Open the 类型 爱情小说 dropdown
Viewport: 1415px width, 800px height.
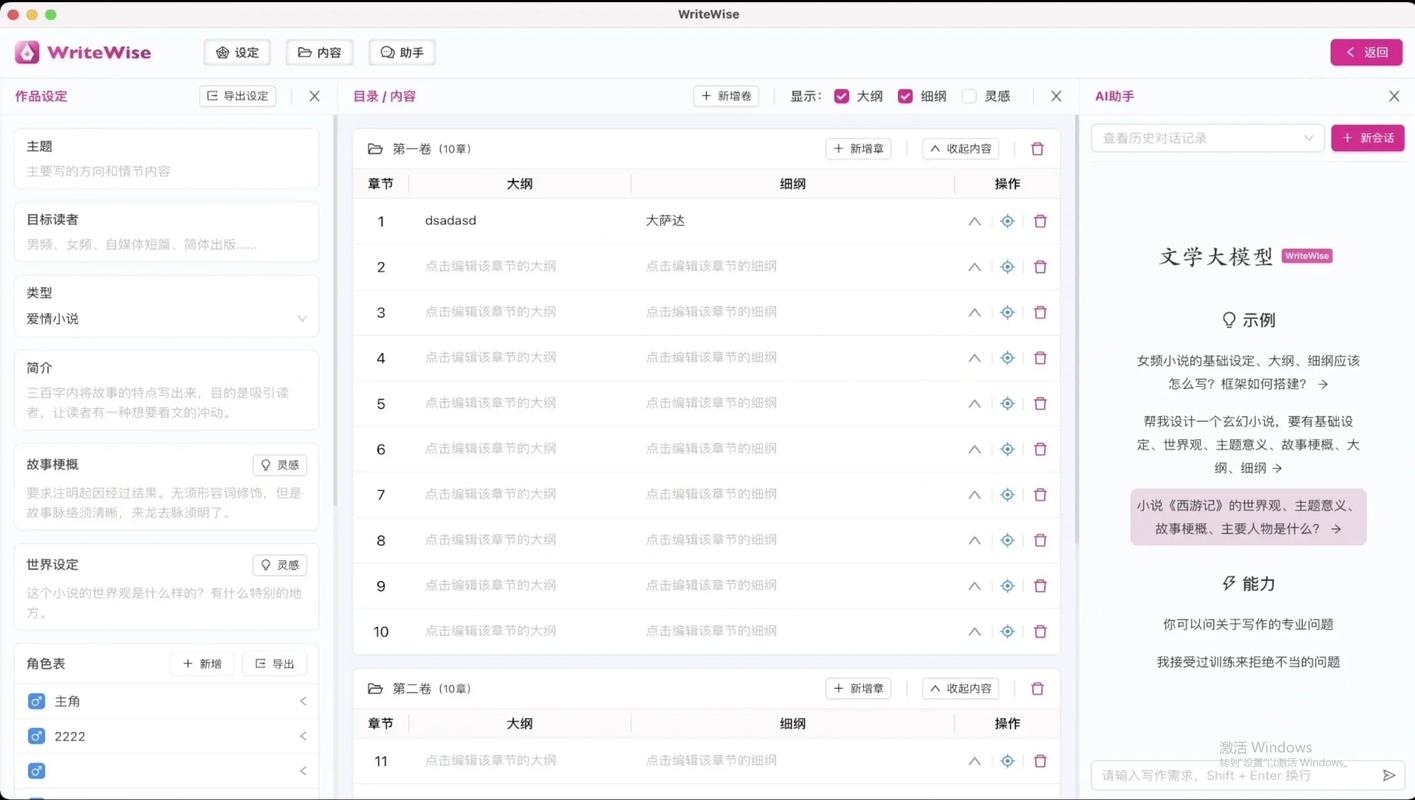click(x=167, y=318)
